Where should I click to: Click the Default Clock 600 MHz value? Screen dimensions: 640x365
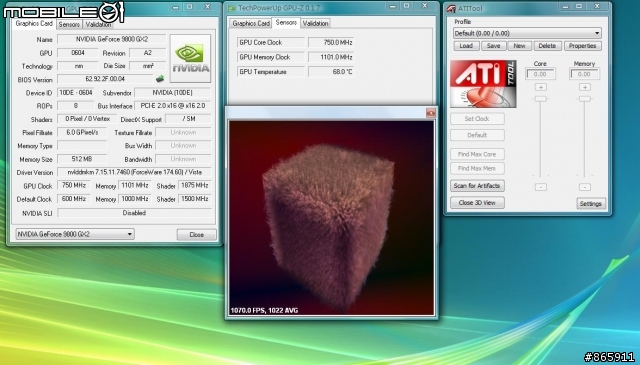tap(73, 199)
